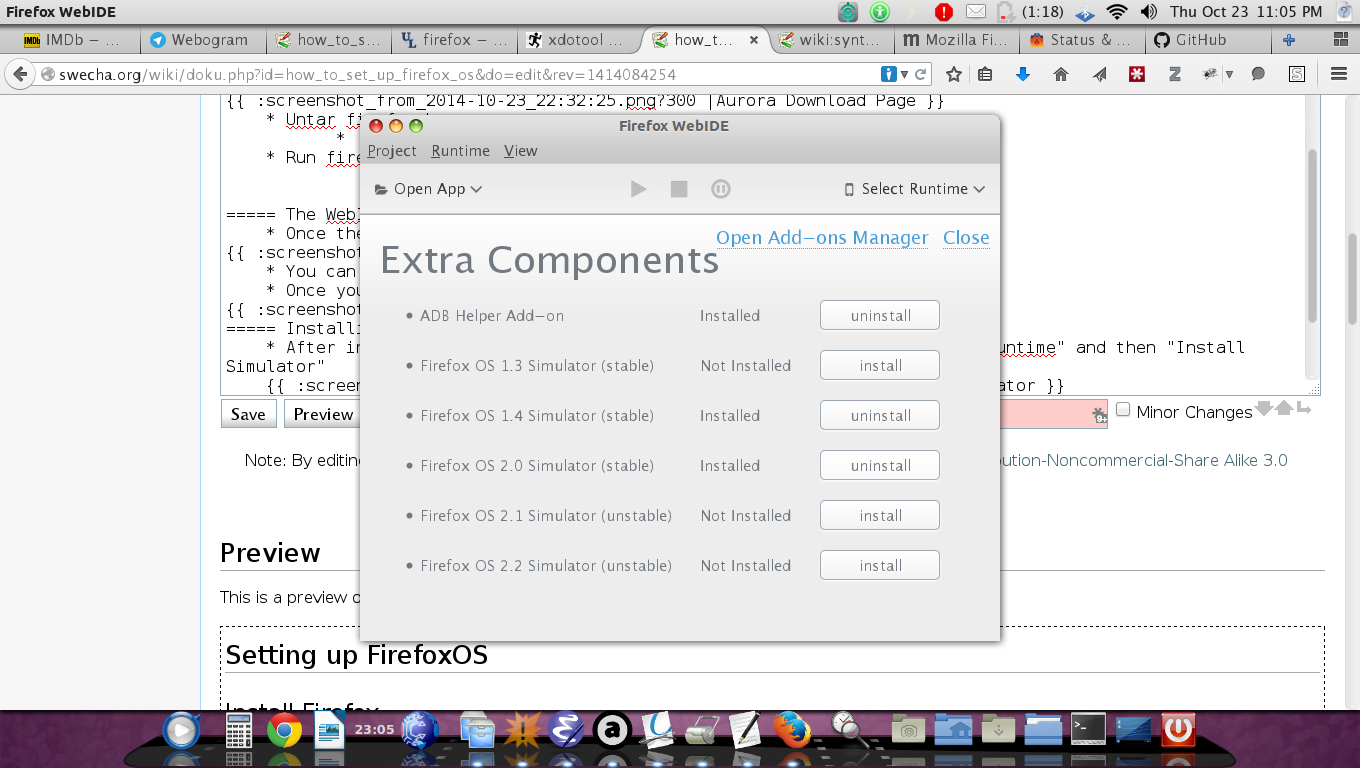Install Firefox OS 1.3 Simulator
This screenshot has height=768, width=1360.
880,366
